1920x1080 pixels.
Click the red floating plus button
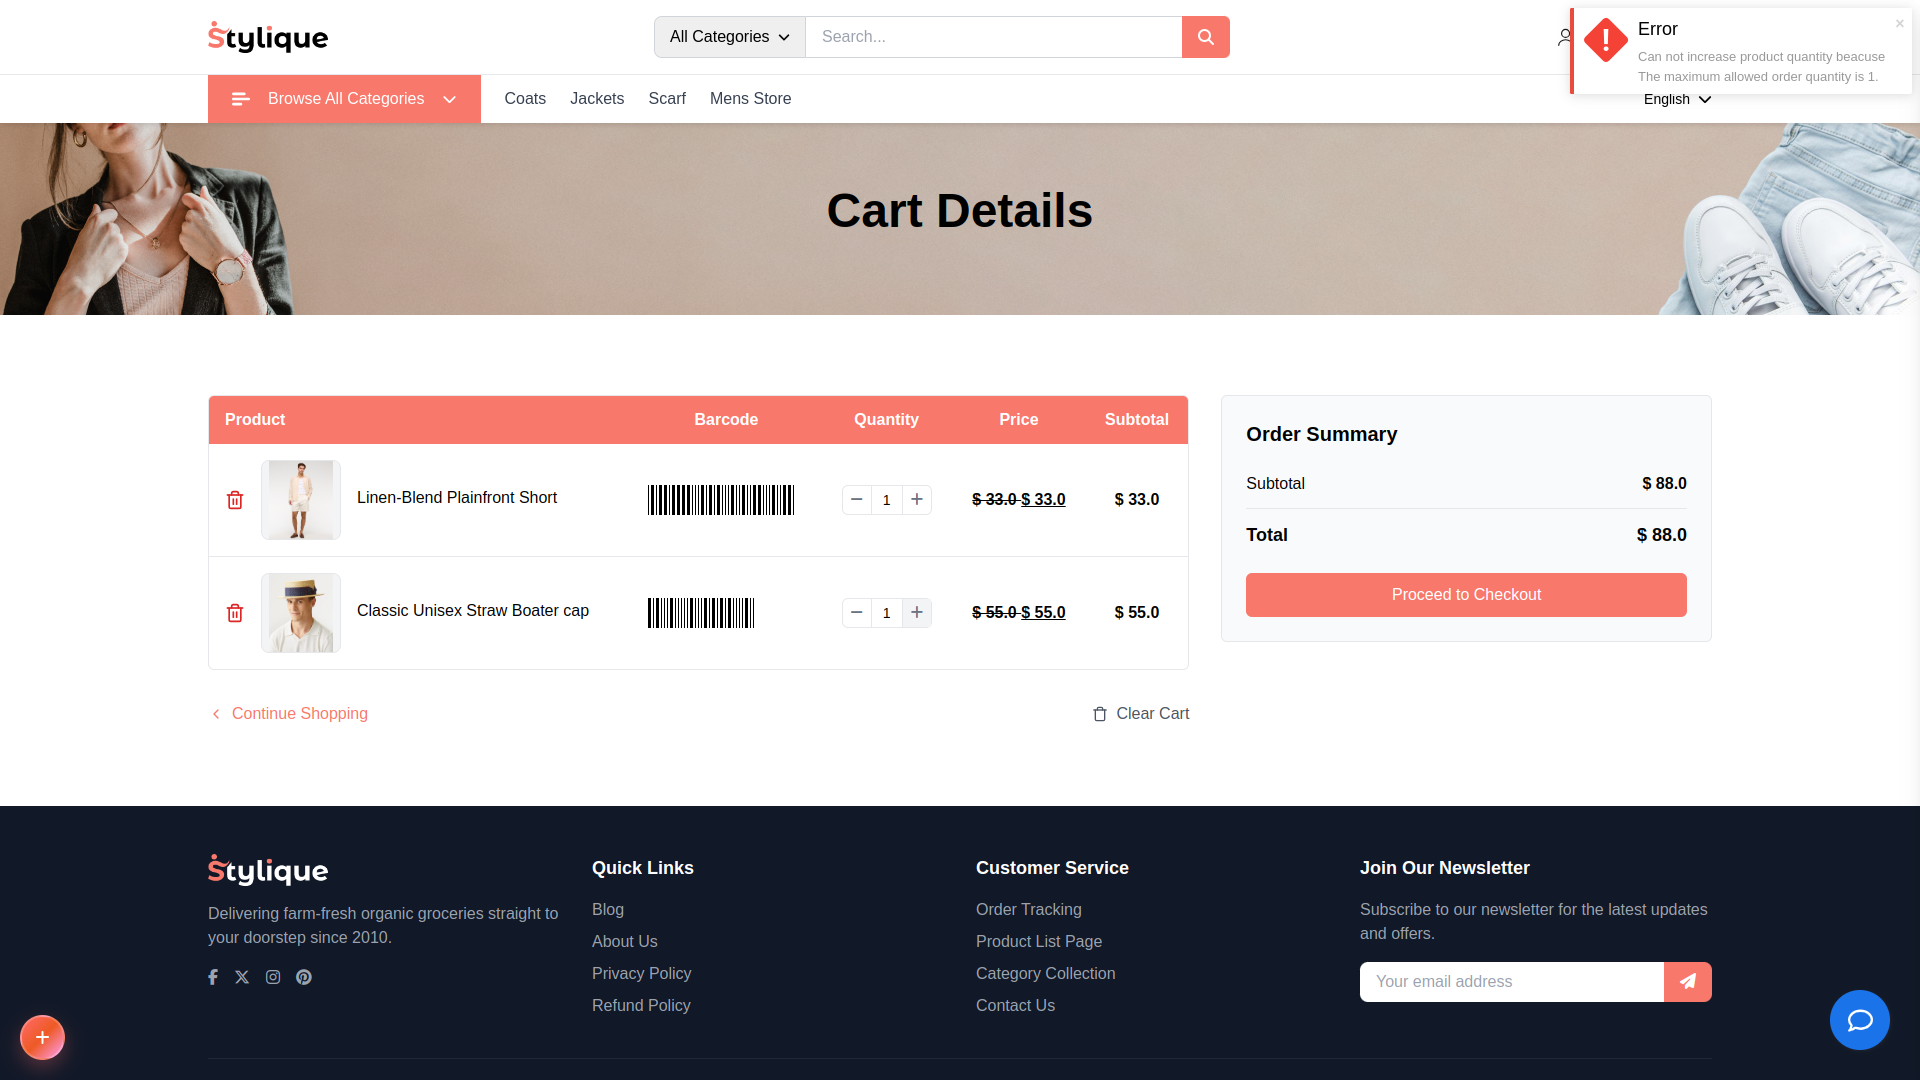tap(42, 1037)
